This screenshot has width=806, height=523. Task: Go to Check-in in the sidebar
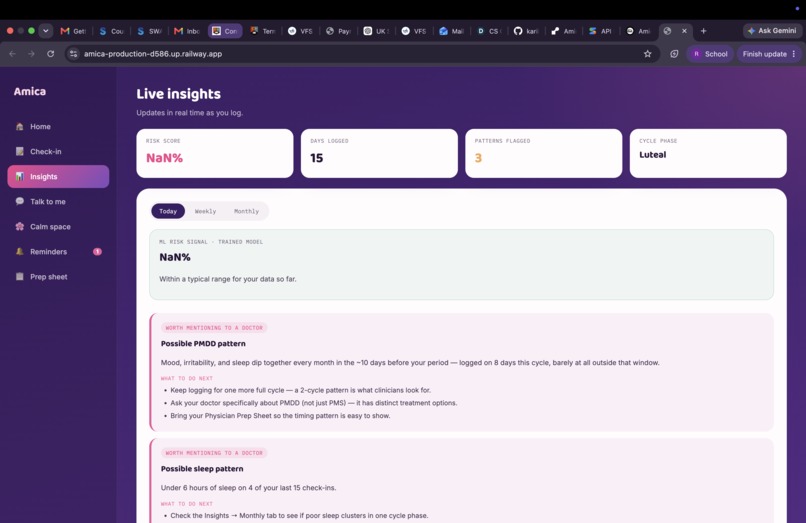click(58, 152)
